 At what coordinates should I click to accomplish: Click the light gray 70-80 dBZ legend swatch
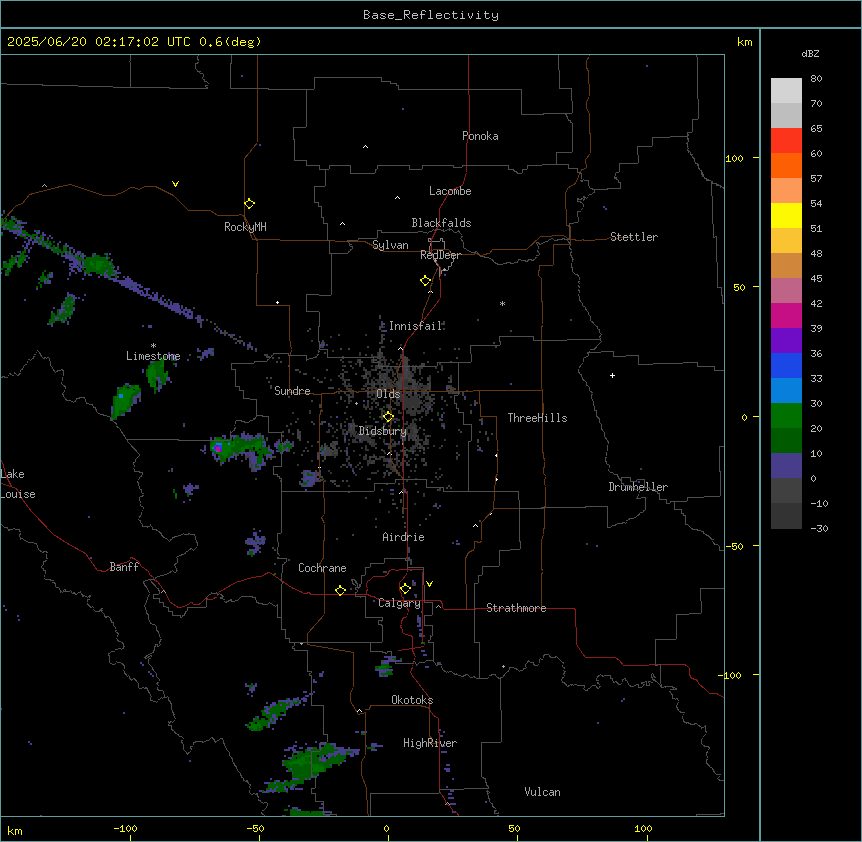786,90
